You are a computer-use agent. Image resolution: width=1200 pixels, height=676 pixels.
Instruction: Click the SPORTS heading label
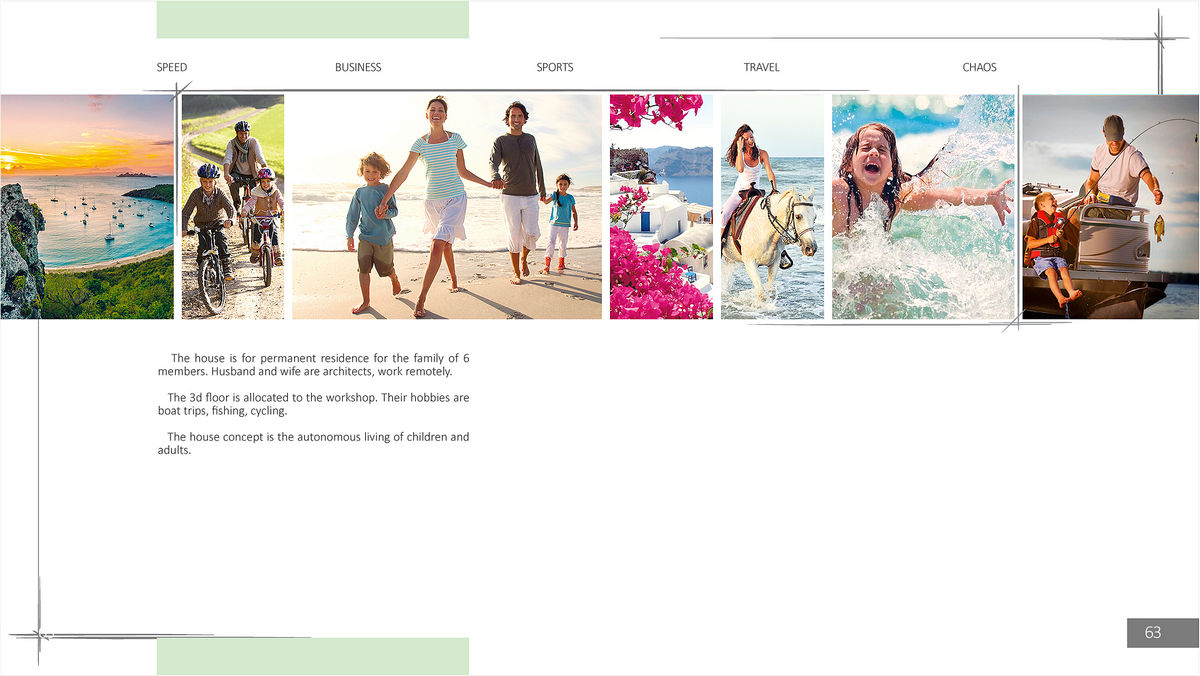(555, 67)
